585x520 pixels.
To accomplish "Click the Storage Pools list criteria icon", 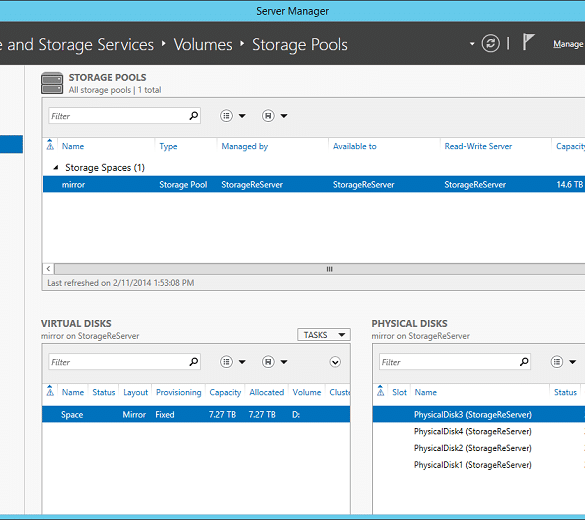I will pos(226,116).
